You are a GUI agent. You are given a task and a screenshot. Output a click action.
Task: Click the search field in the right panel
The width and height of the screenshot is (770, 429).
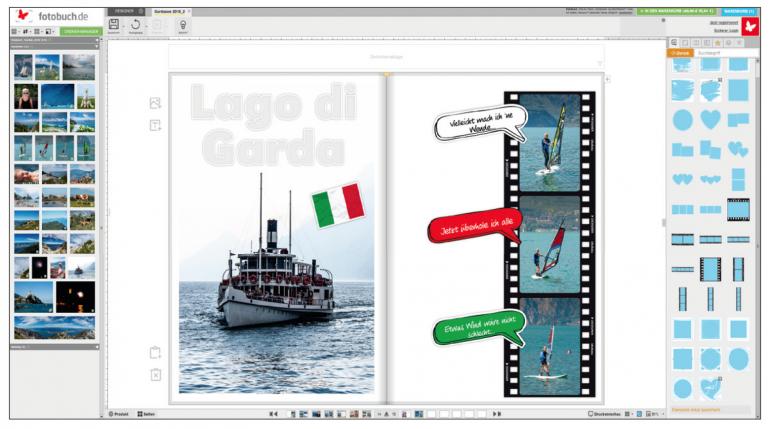[x=726, y=53]
